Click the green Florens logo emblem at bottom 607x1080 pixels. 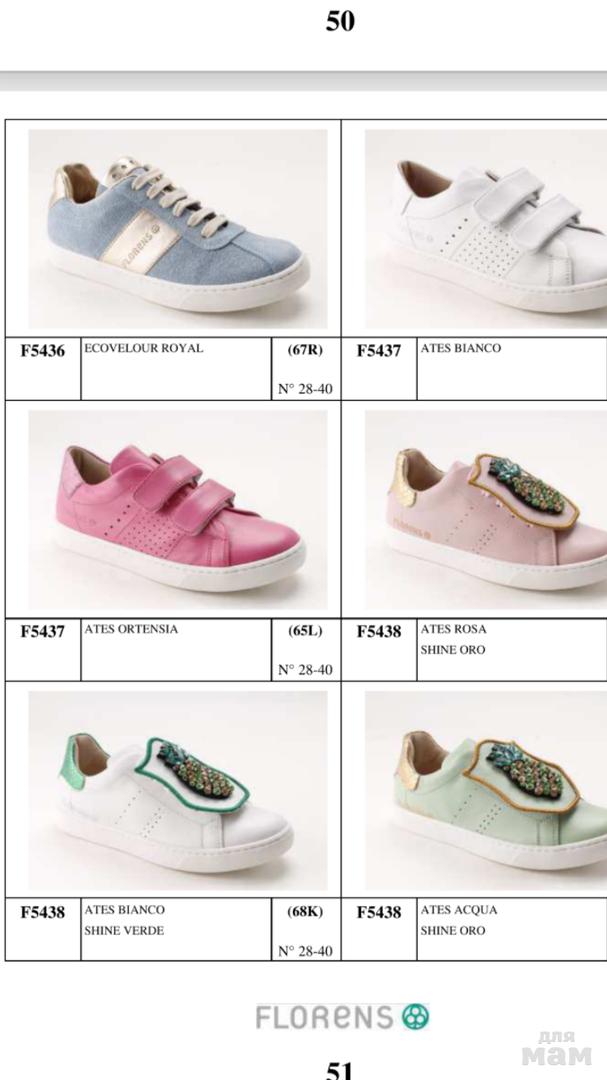416,1016
